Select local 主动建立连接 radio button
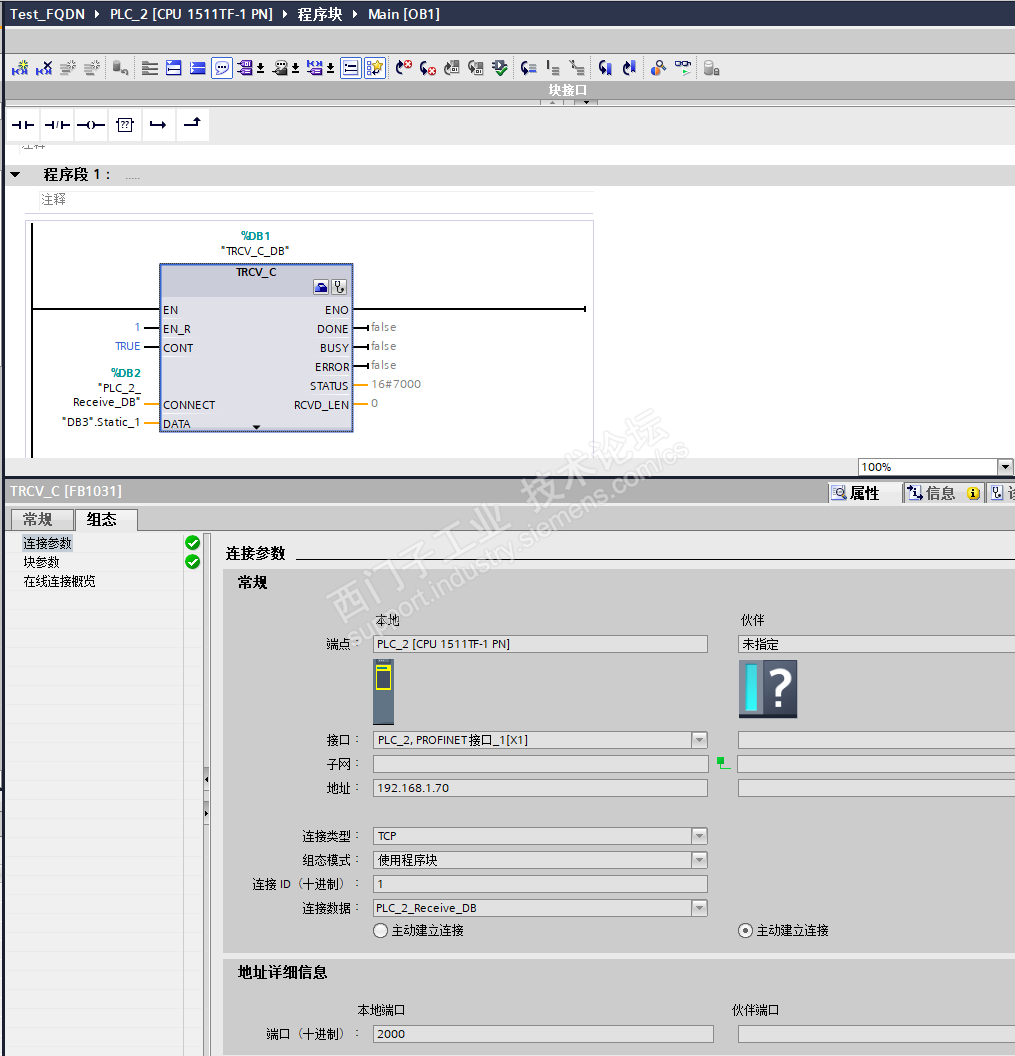This screenshot has width=1015, height=1056. (x=381, y=930)
